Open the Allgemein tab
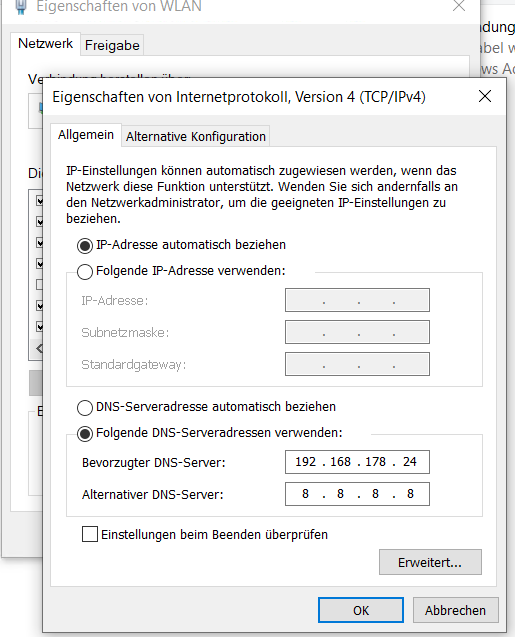Screen dimensions: 515x637 (86, 134)
